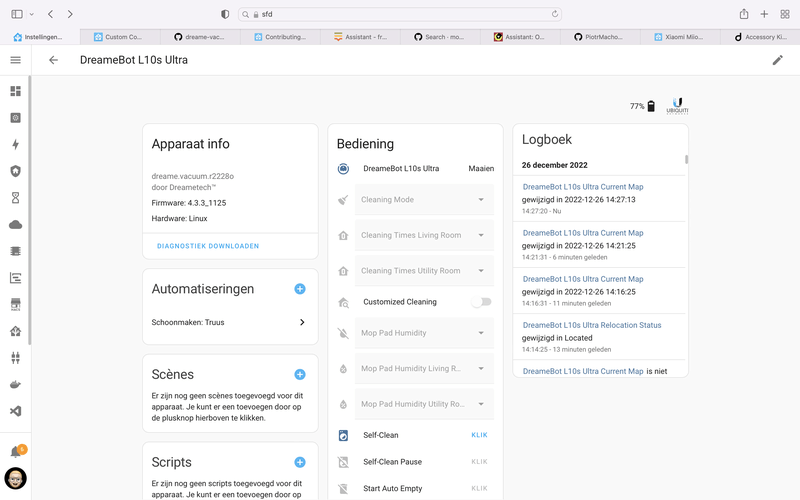Click KLIK for Self-Clean Pause
The width and height of the screenshot is (800, 500).
[x=479, y=462]
